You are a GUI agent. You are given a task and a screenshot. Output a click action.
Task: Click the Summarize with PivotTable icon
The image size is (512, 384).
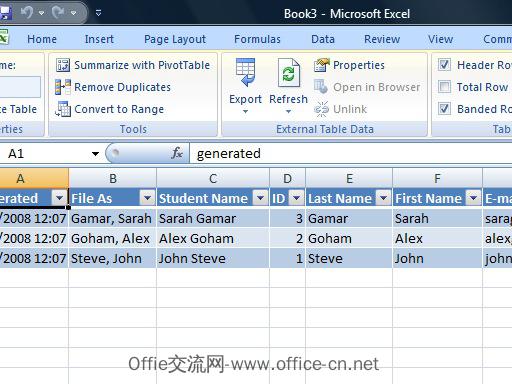(63, 65)
